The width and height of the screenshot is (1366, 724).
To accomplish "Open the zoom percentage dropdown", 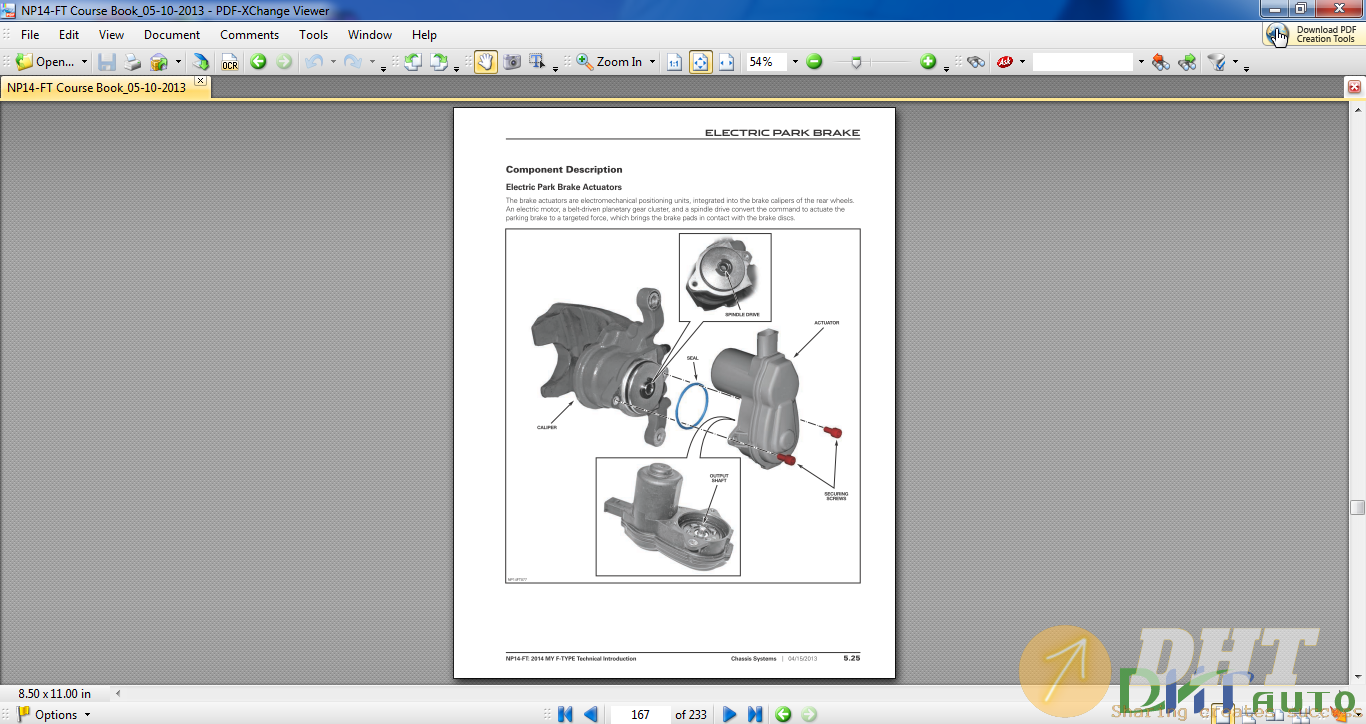I will (x=795, y=62).
